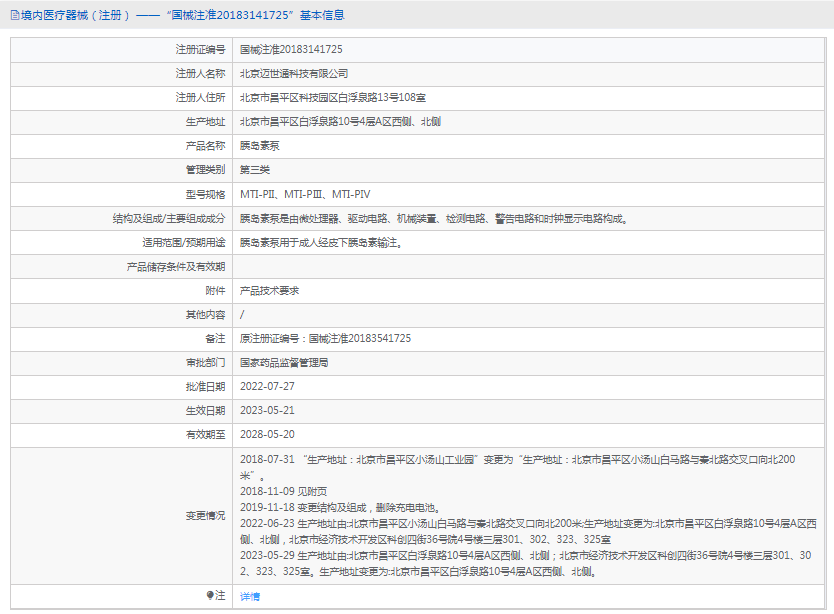Click model spec MTI-PII、MTI-PIII、MTI-PIV
Image resolution: width=834 pixels, height=614 pixels.
point(305,194)
